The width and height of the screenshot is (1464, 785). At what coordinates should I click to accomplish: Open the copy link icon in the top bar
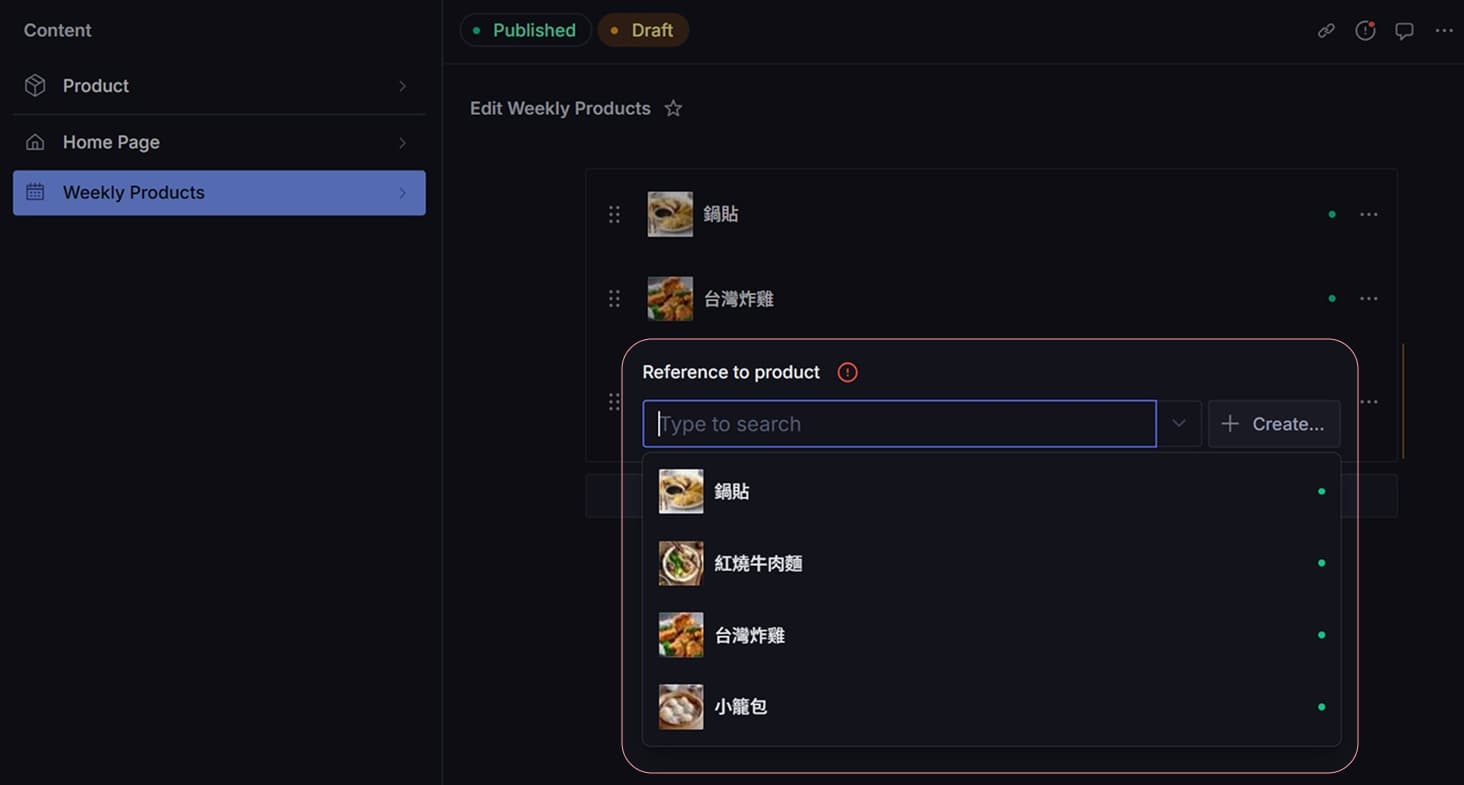click(1326, 30)
